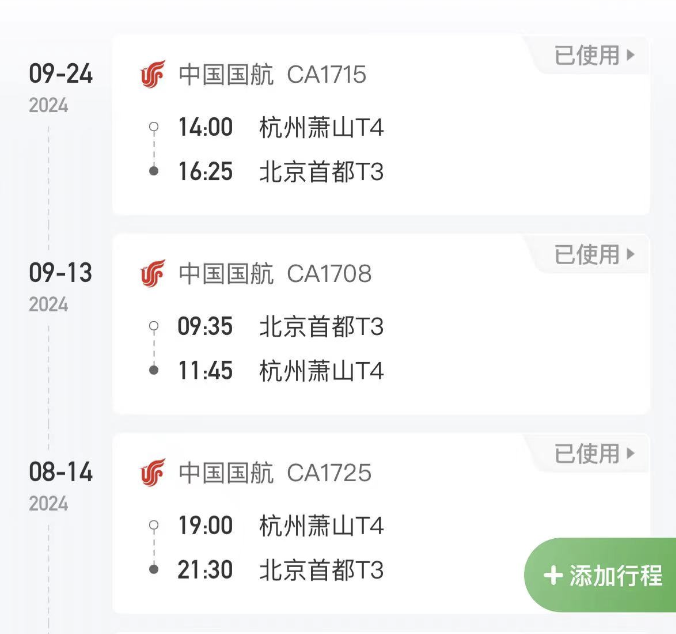Select the 09-24 date on timeline
The height and width of the screenshot is (634, 676).
(60, 74)
